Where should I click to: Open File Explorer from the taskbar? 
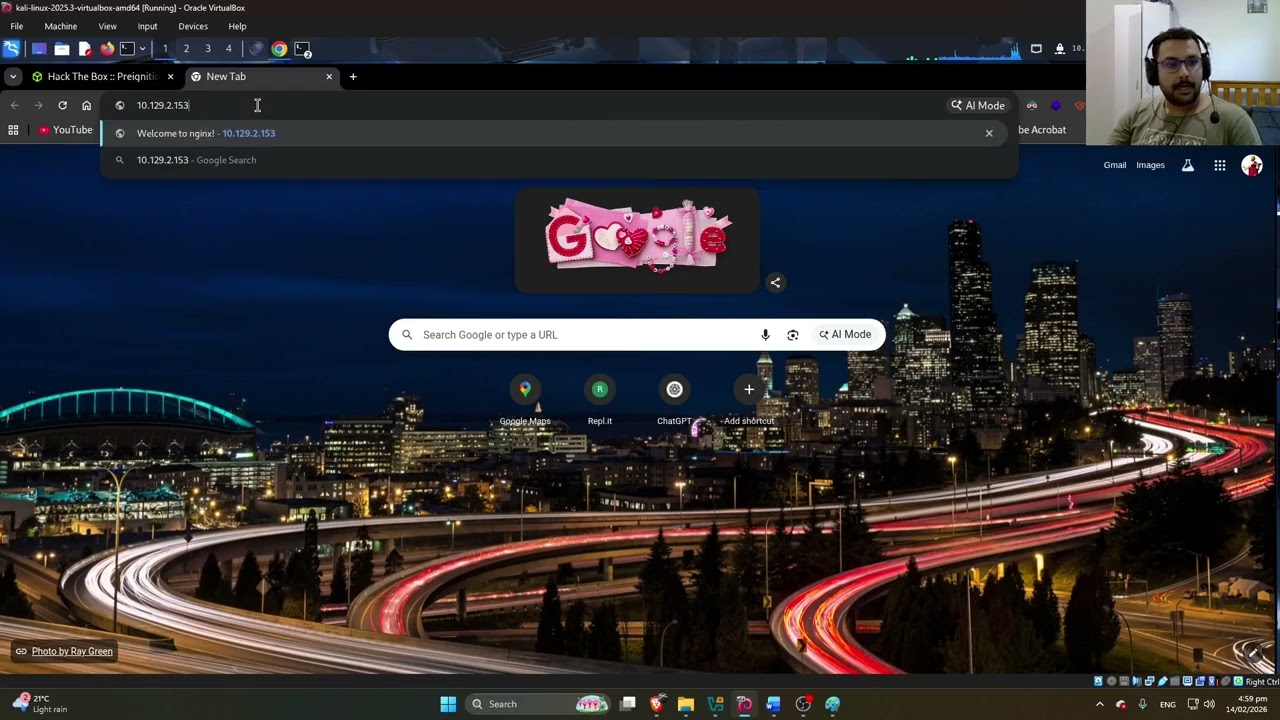686,704
